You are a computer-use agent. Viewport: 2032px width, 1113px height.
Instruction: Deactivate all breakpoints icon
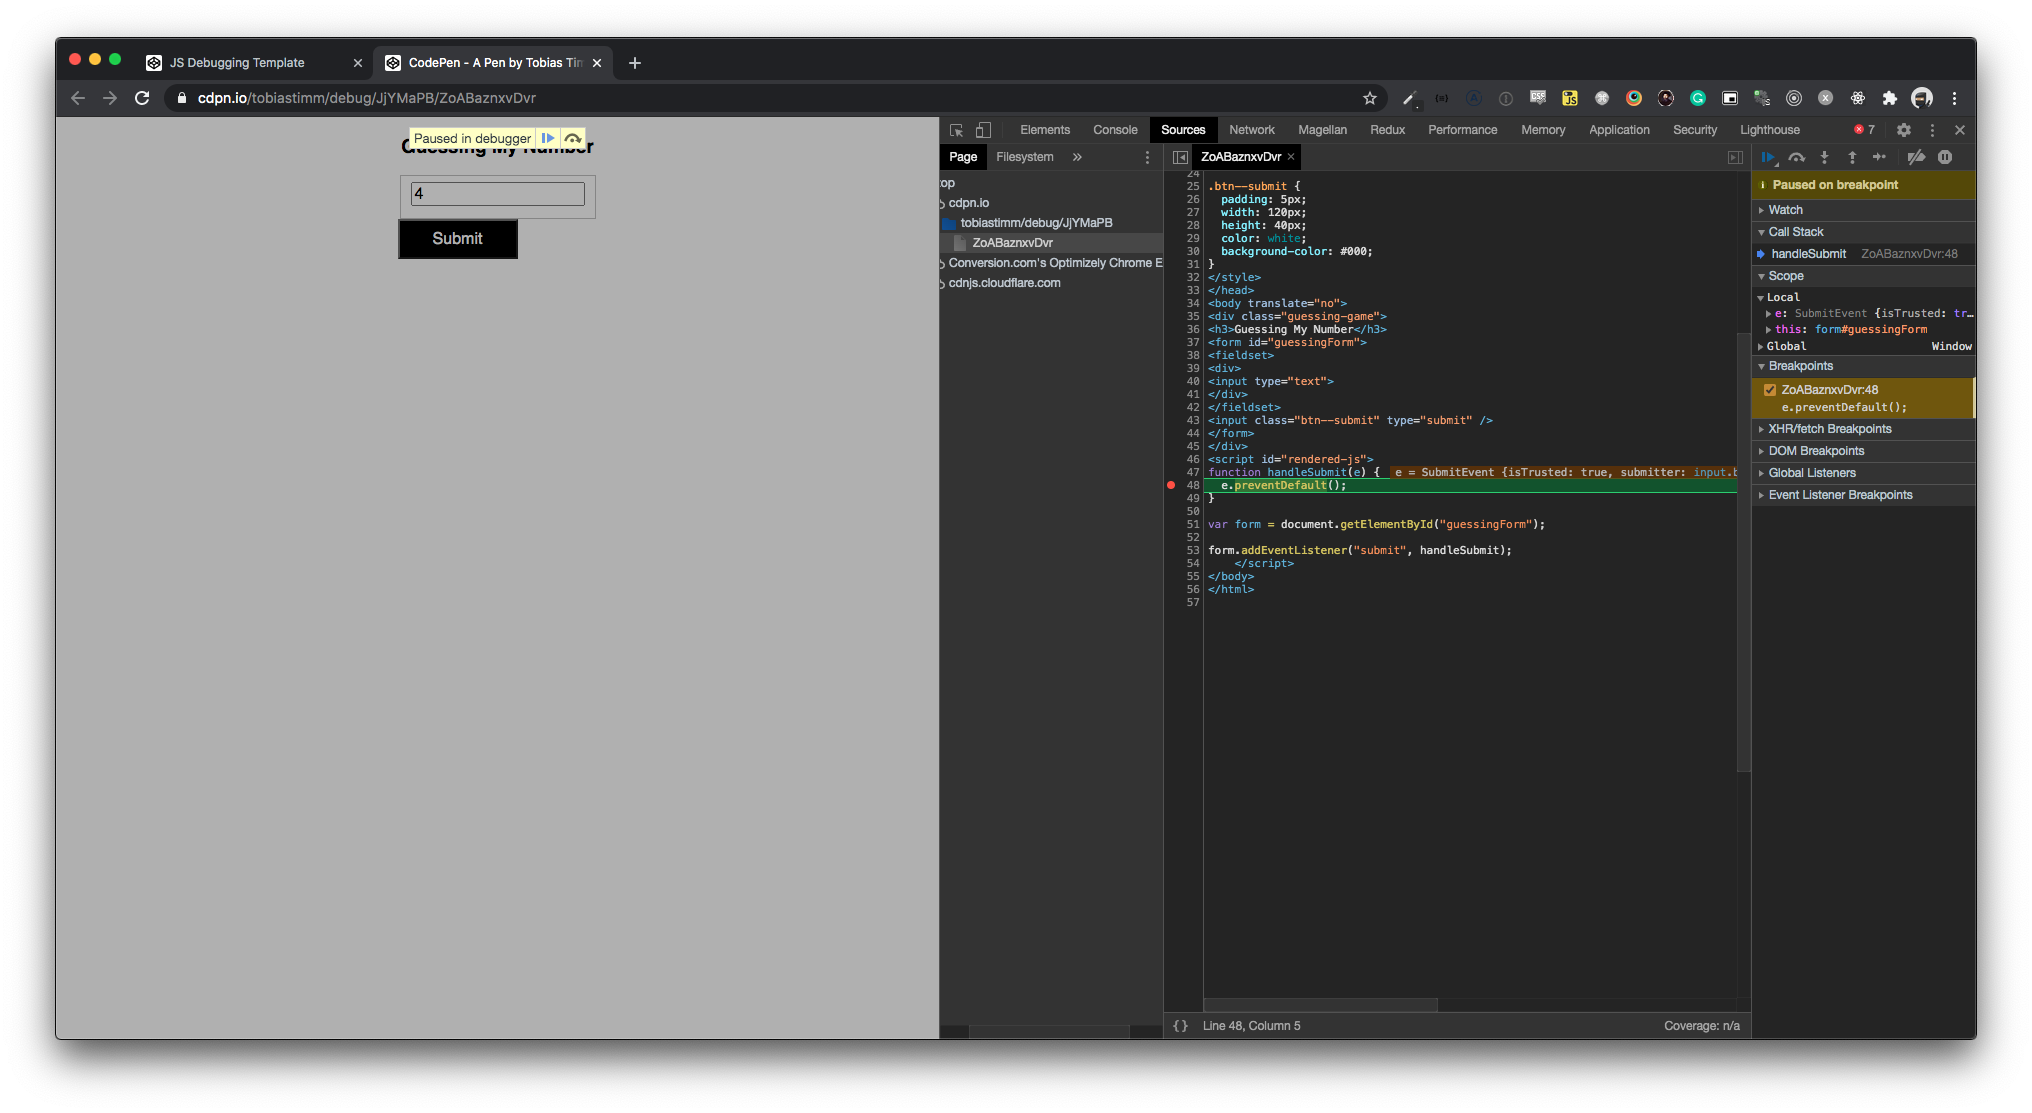1916,157
